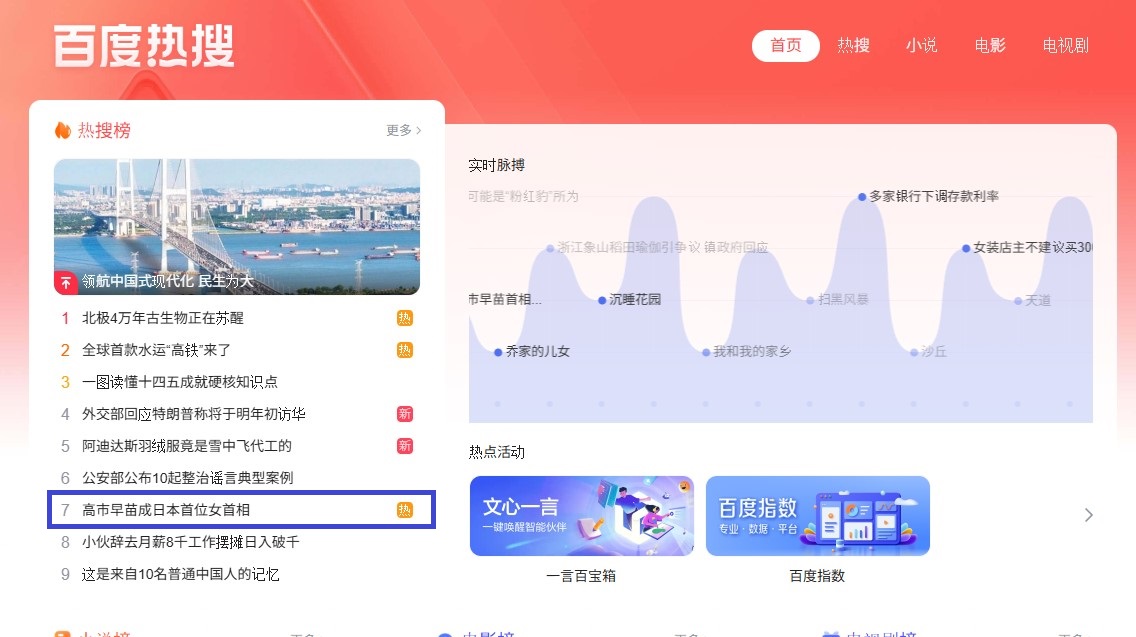Open the 文心一言 activity card
The height and width of the screenshot is (637, 1136).
coord(582,516)
